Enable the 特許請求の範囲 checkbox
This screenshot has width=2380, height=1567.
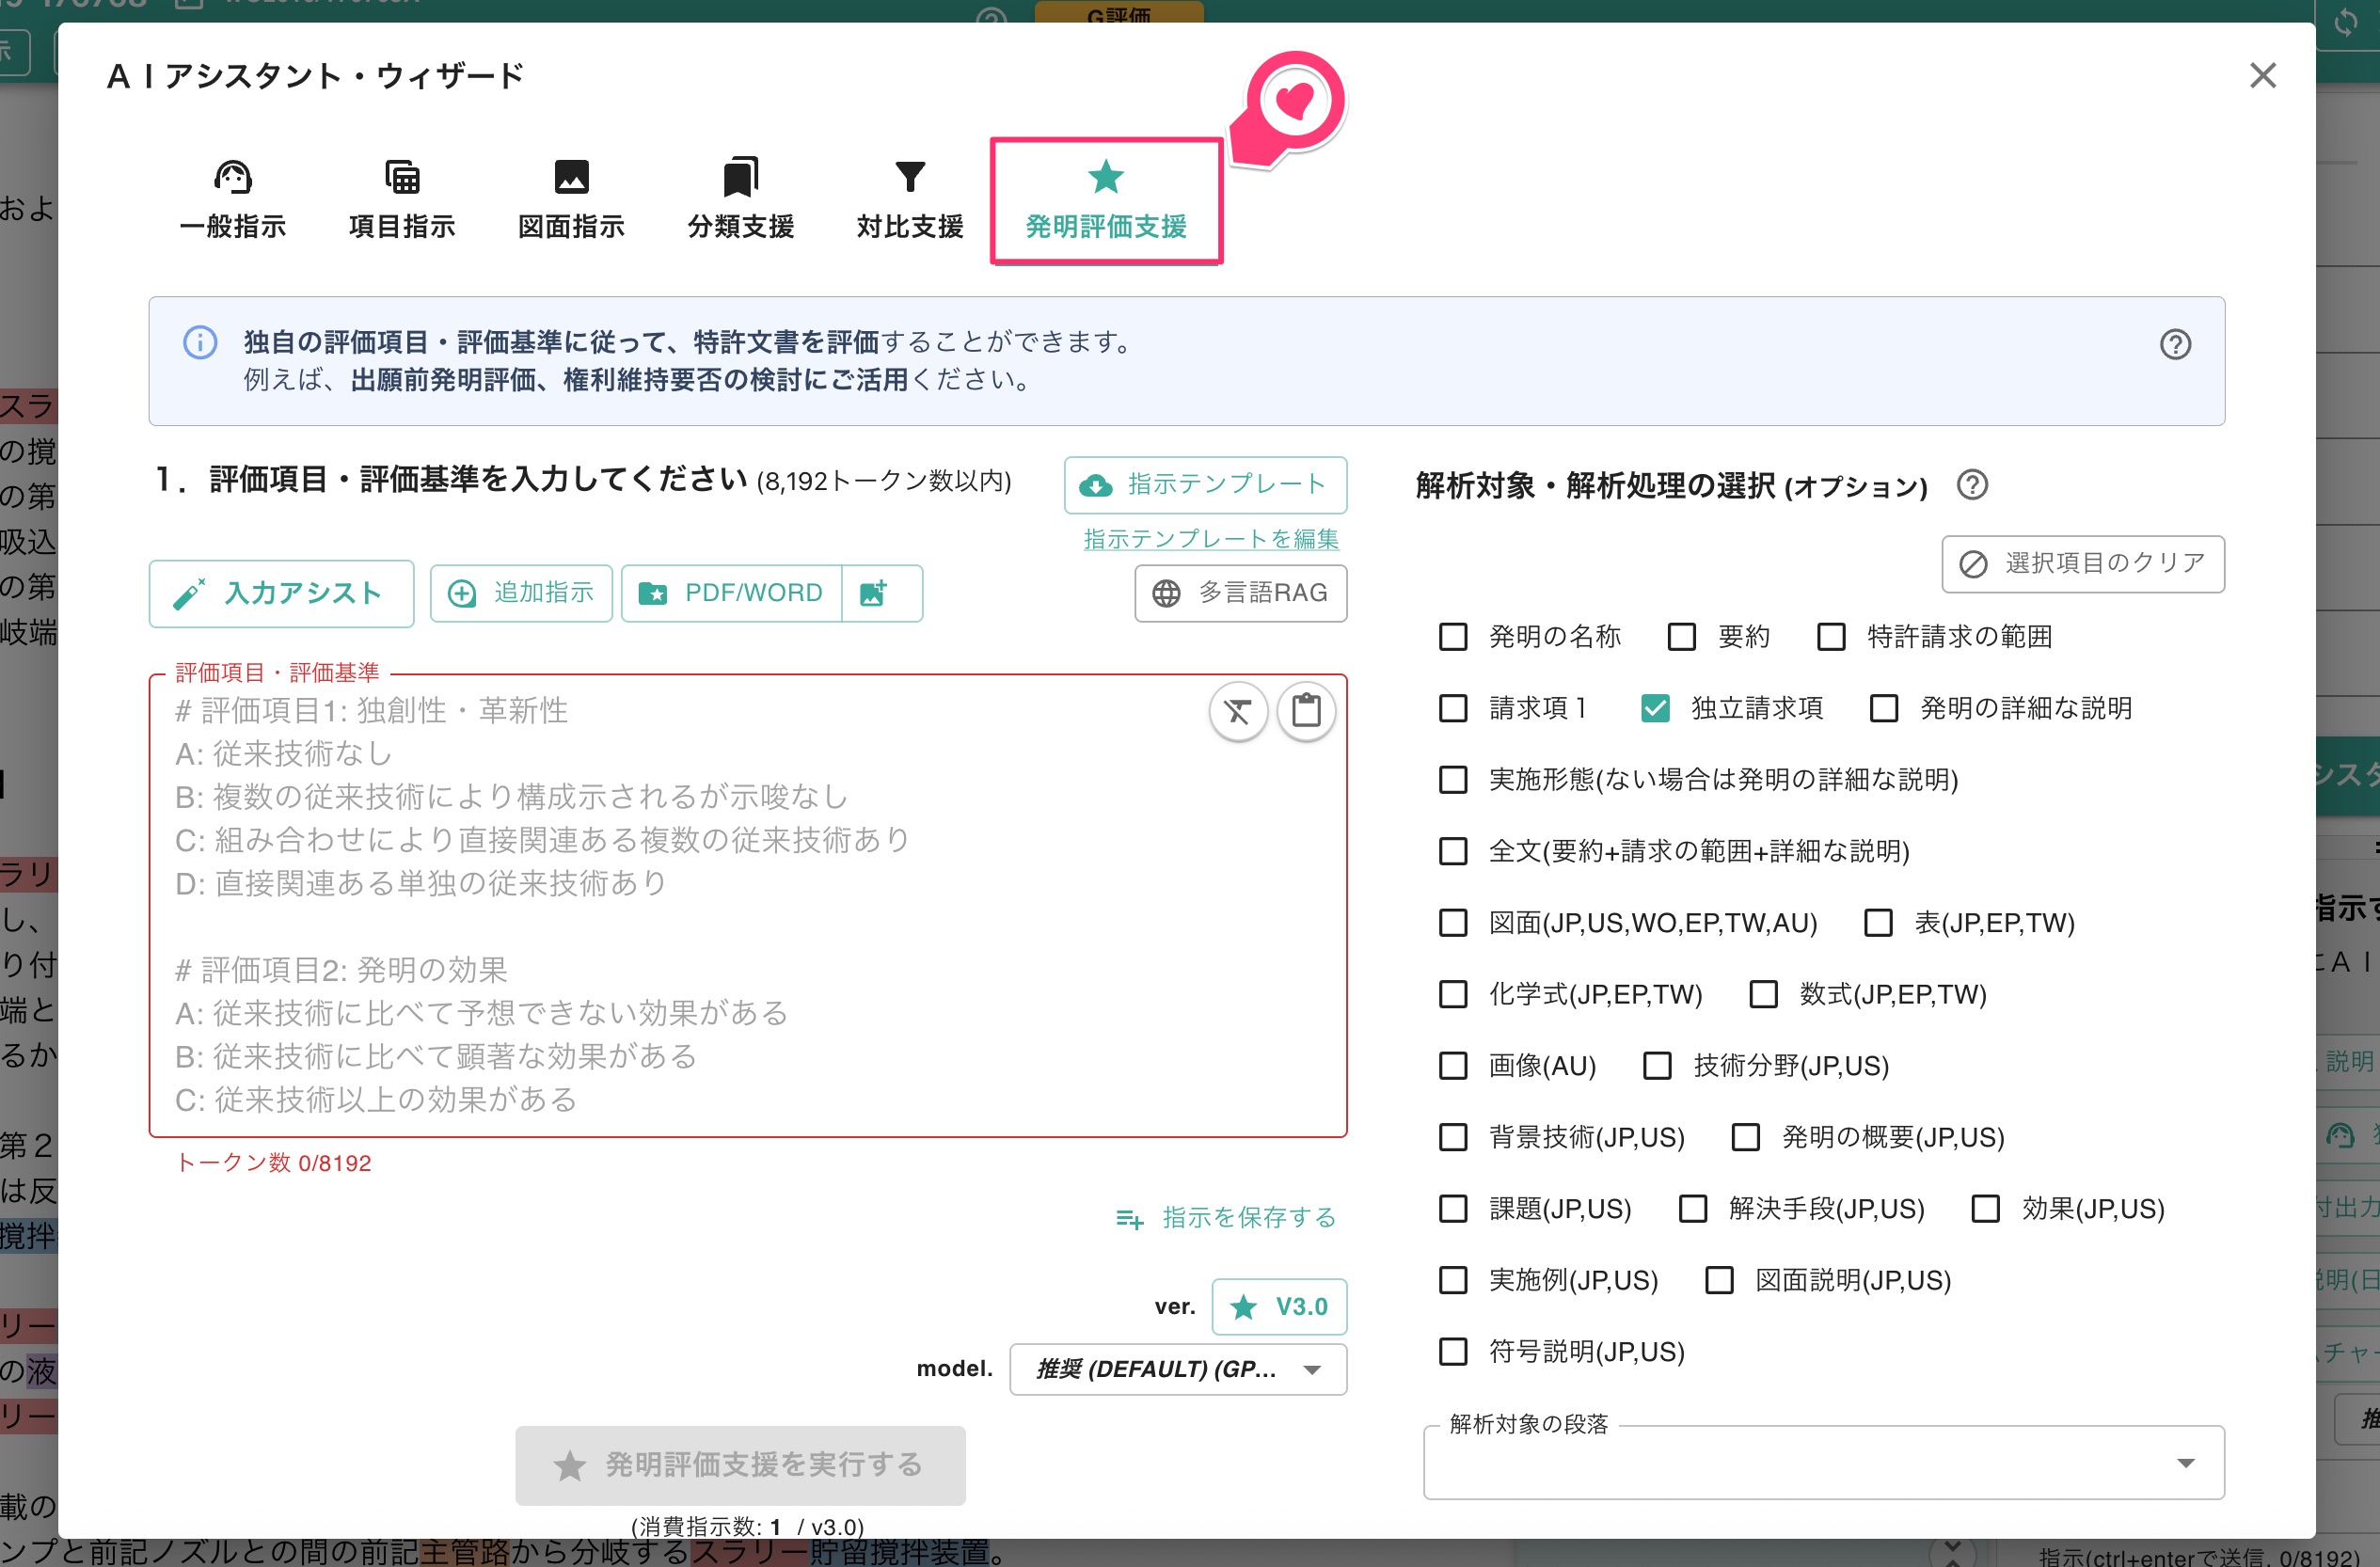(1831, 637)
